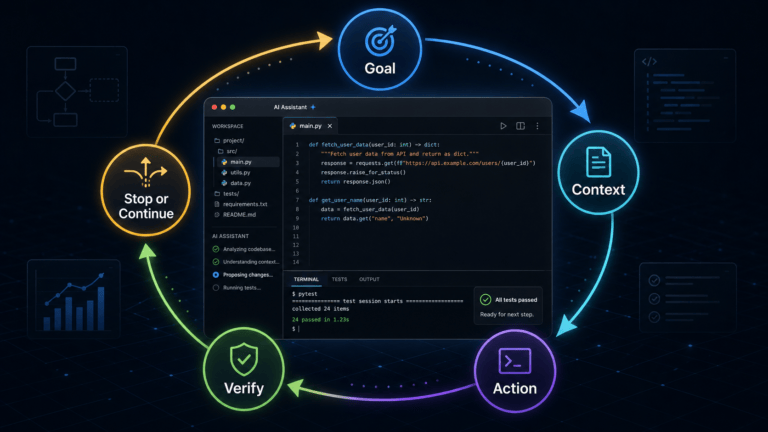Click the Goal target icon
Viewport: 768px width, 432px height.
(380, 41)
